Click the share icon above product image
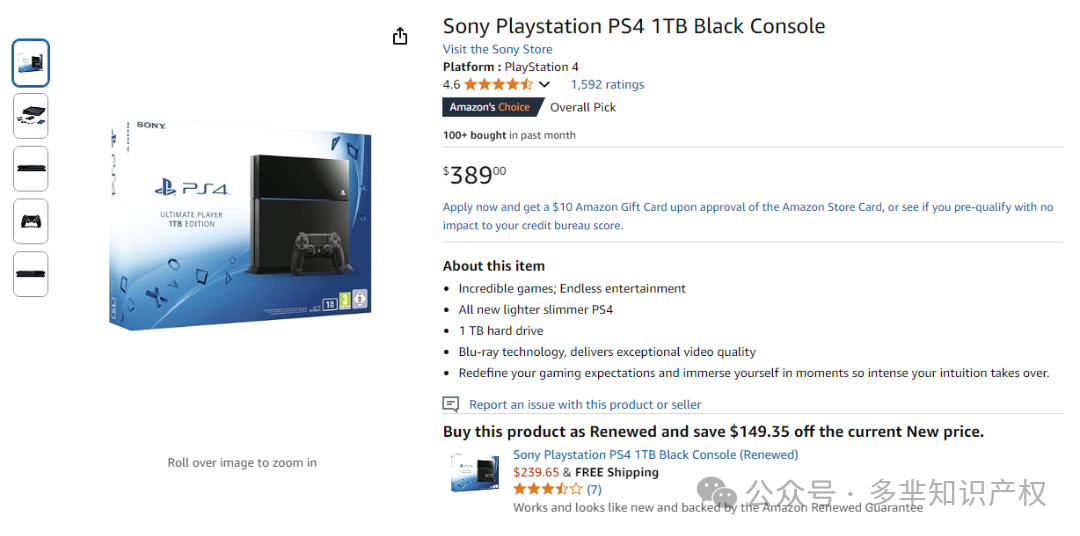This screenshot has height=536, width=1080. click(400, 36)
